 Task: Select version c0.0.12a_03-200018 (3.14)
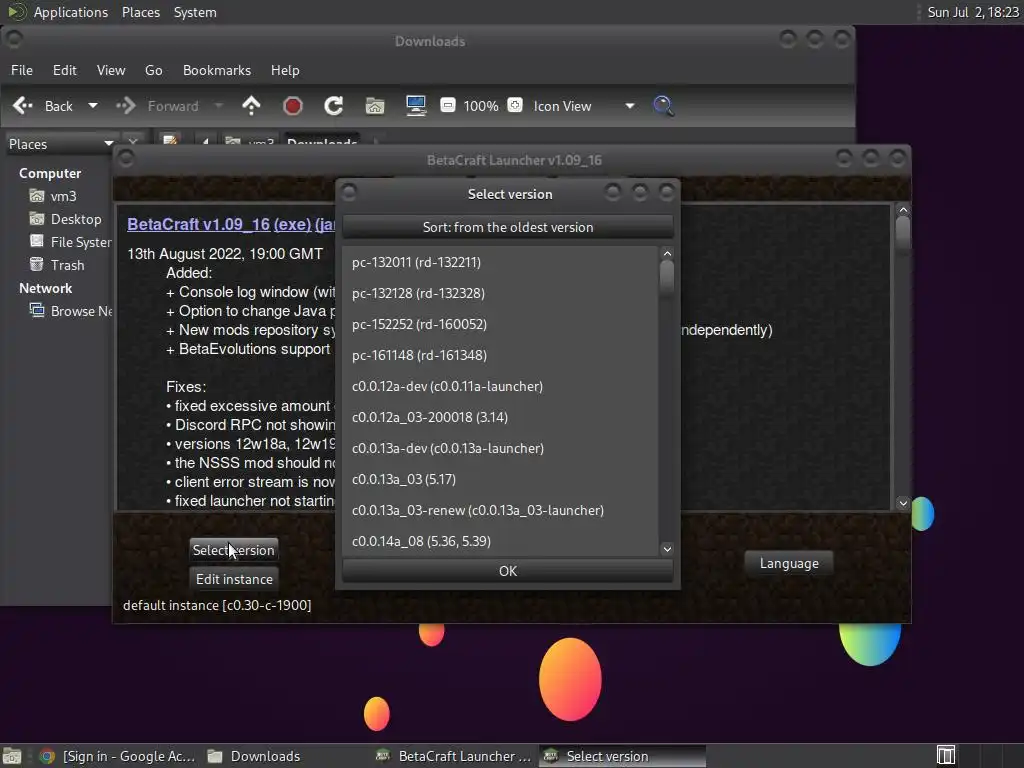[500, 417]
